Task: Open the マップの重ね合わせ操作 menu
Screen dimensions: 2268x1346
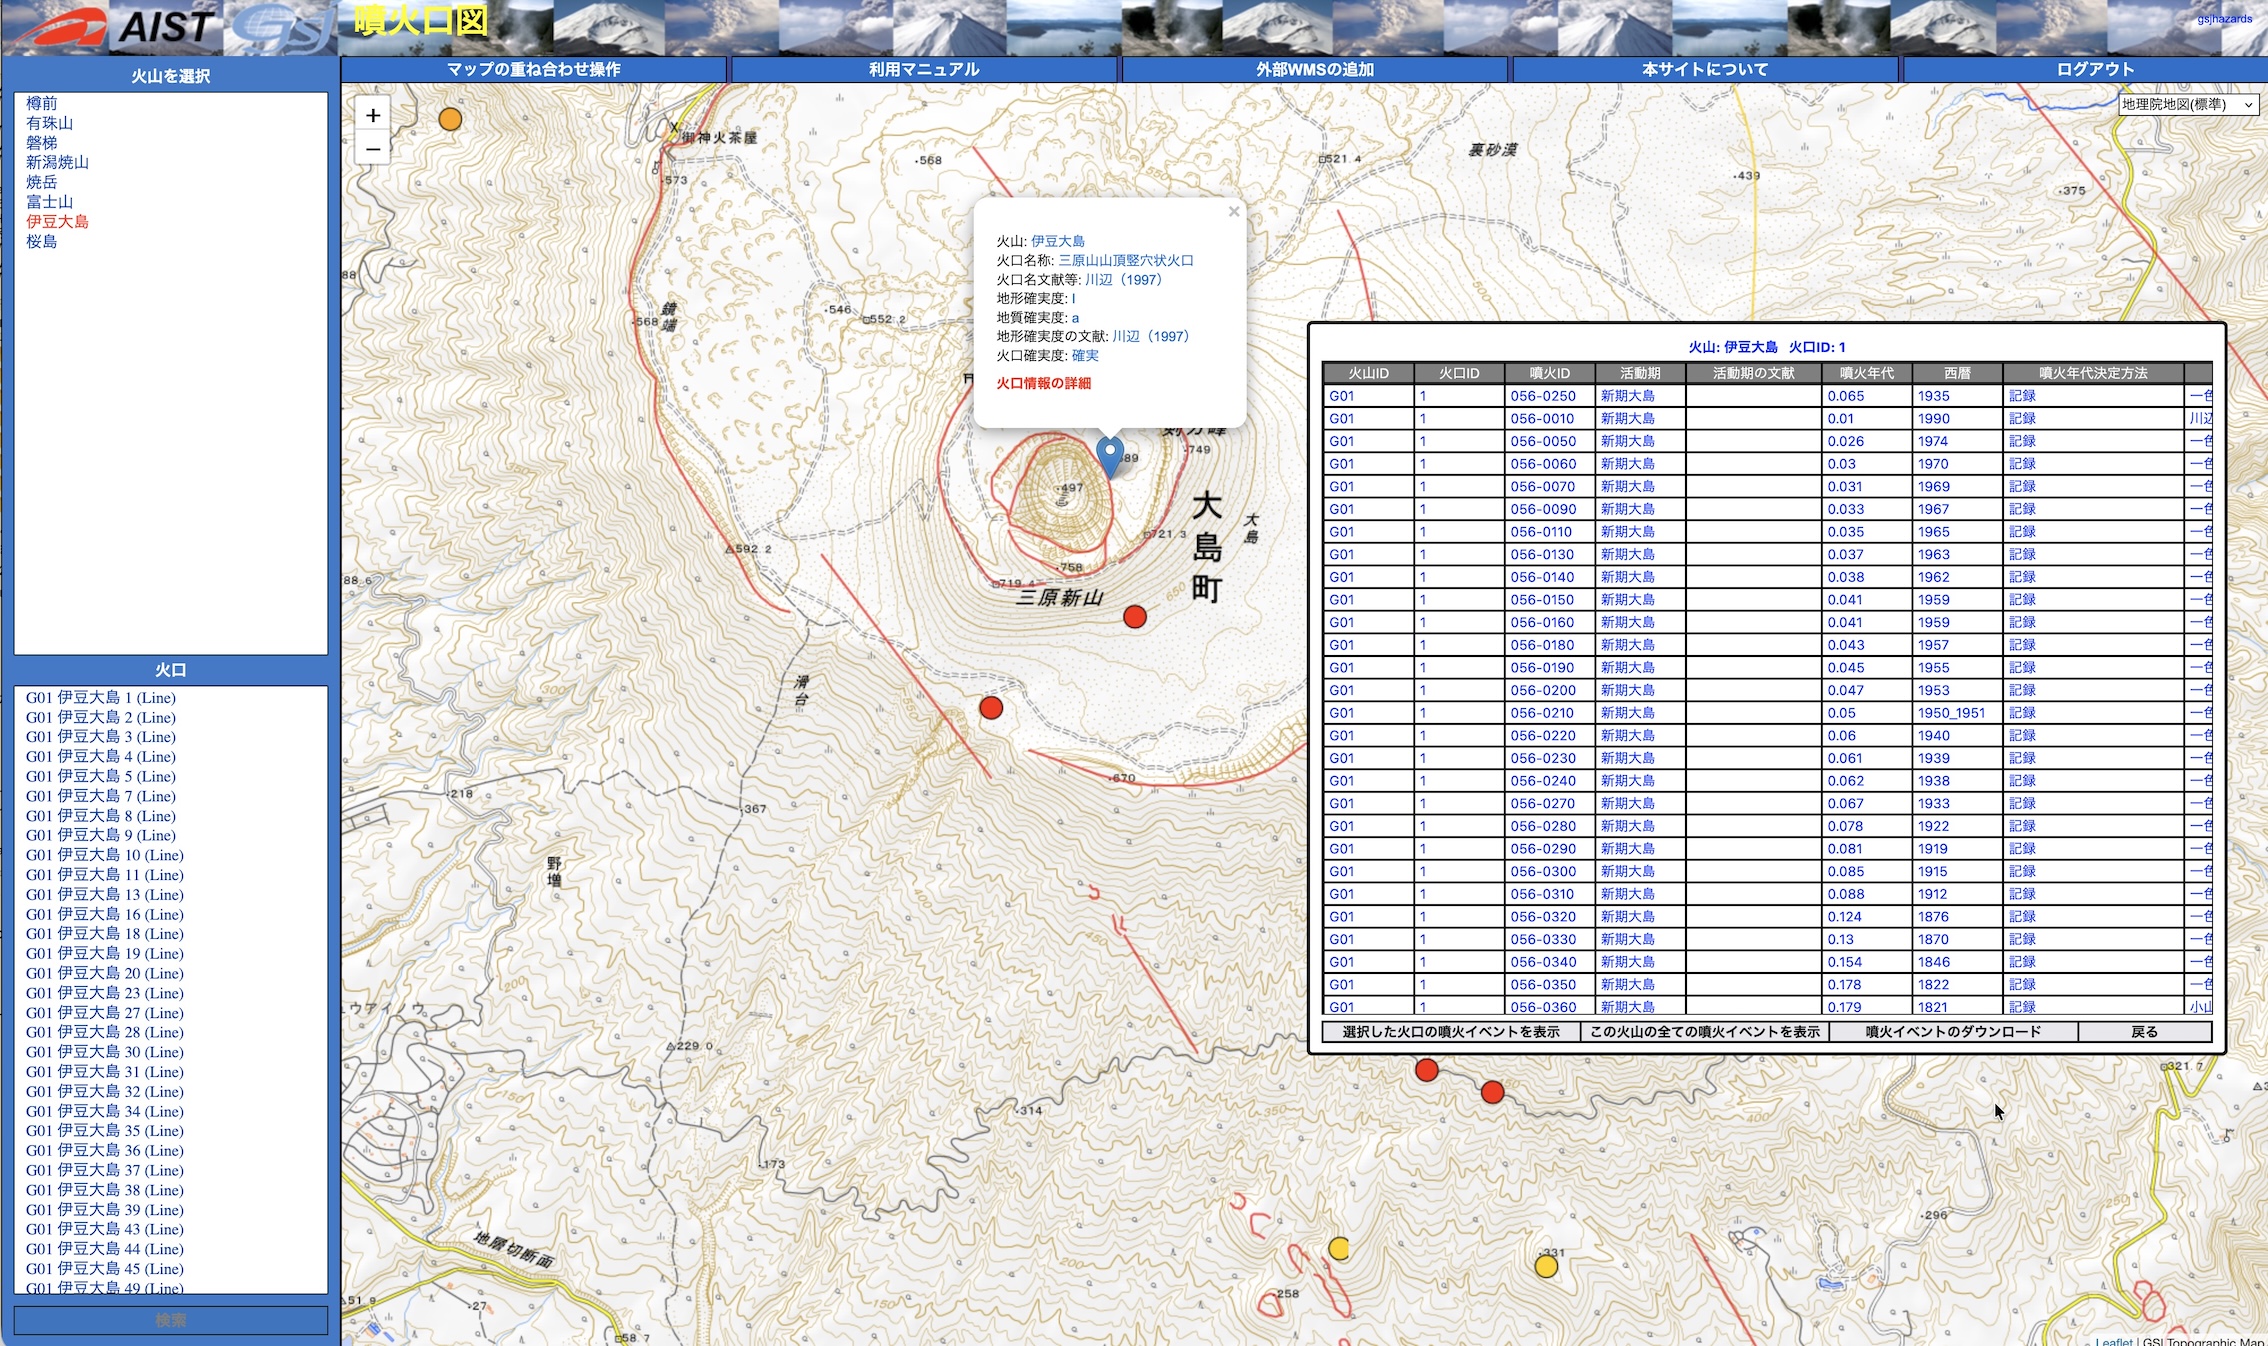Action: 533,69
